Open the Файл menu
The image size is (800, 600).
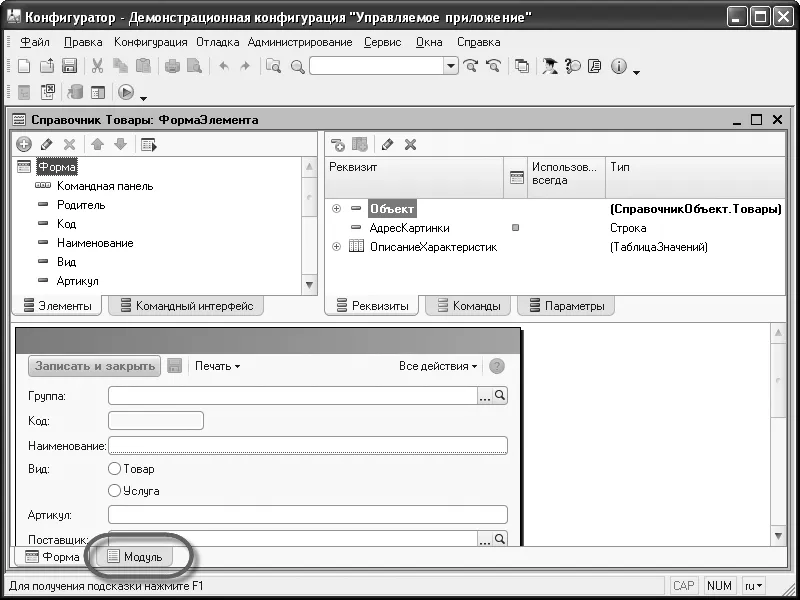click(35, 42)
